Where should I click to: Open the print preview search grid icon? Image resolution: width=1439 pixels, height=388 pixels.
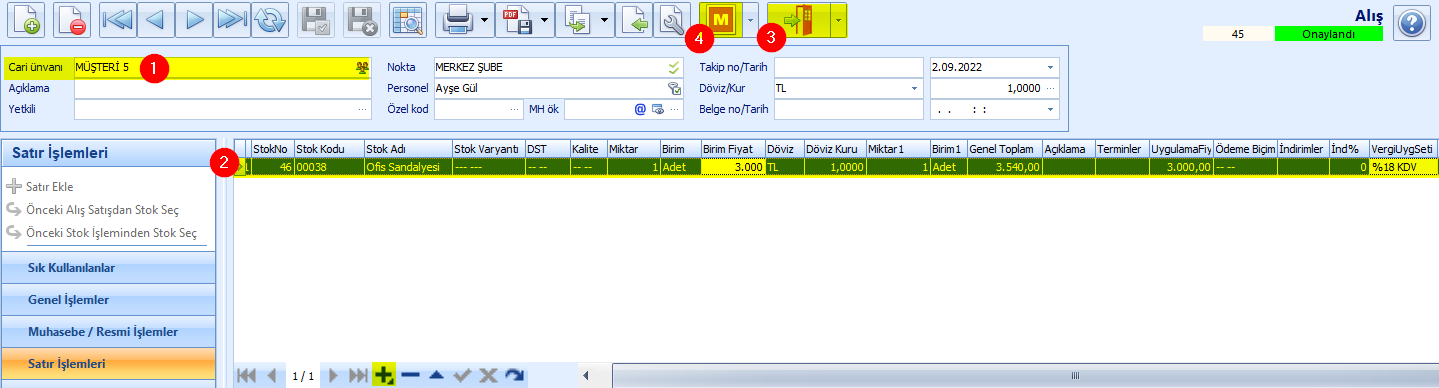(407, 20)
